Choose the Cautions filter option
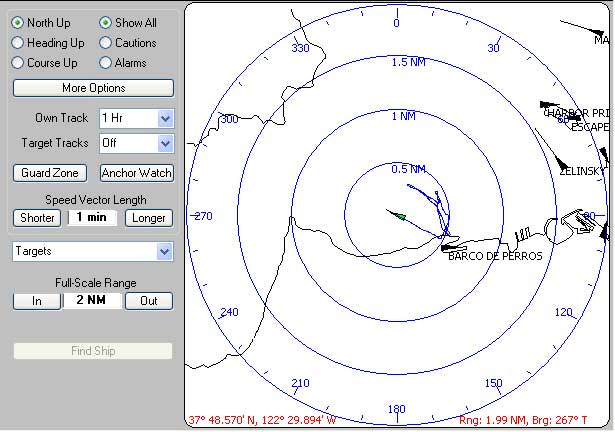Screen dimensions: 615x432 106,43
